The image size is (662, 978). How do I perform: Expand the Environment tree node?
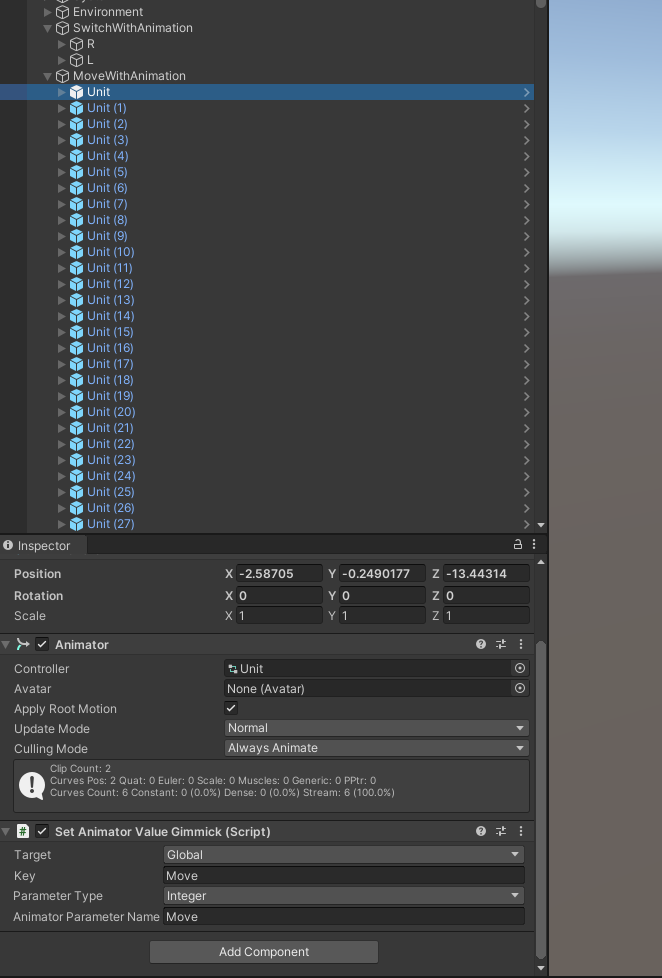click(x=47, y=12)
